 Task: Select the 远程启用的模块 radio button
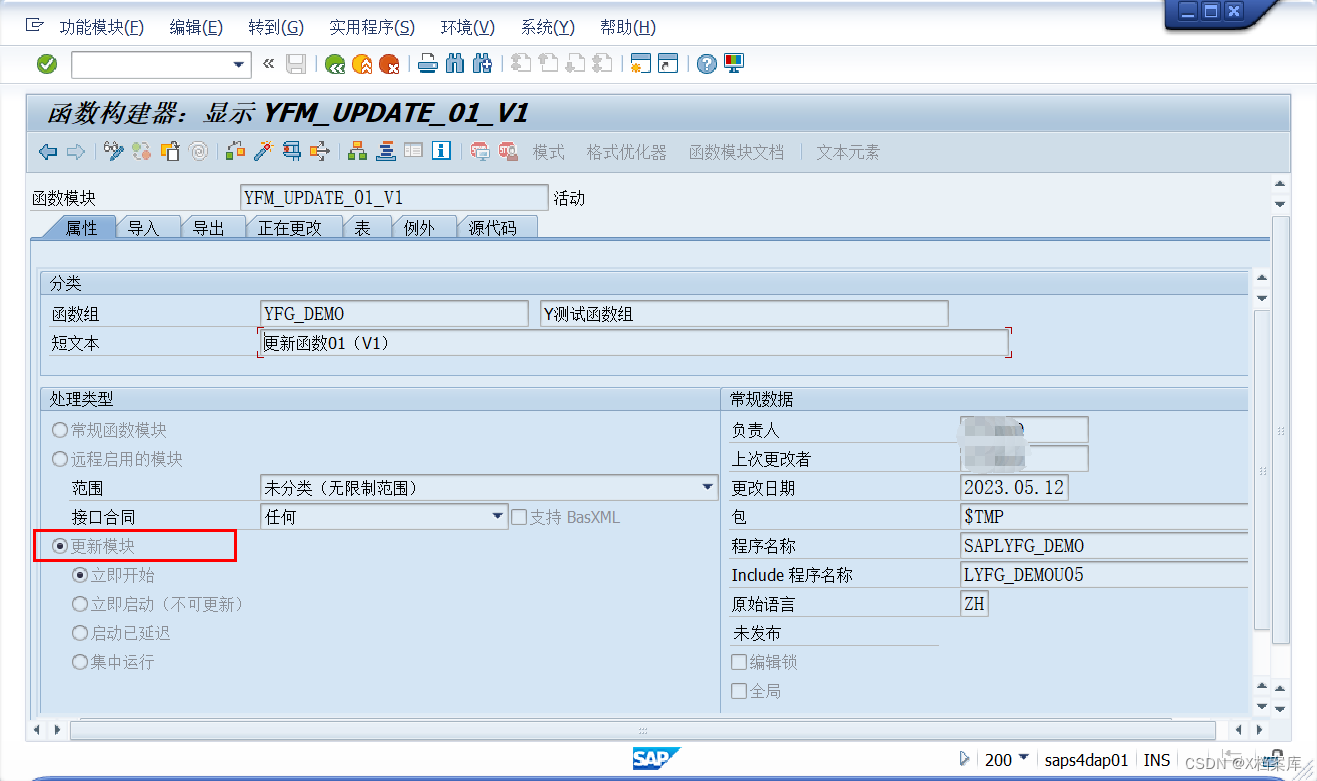[60, 459]
